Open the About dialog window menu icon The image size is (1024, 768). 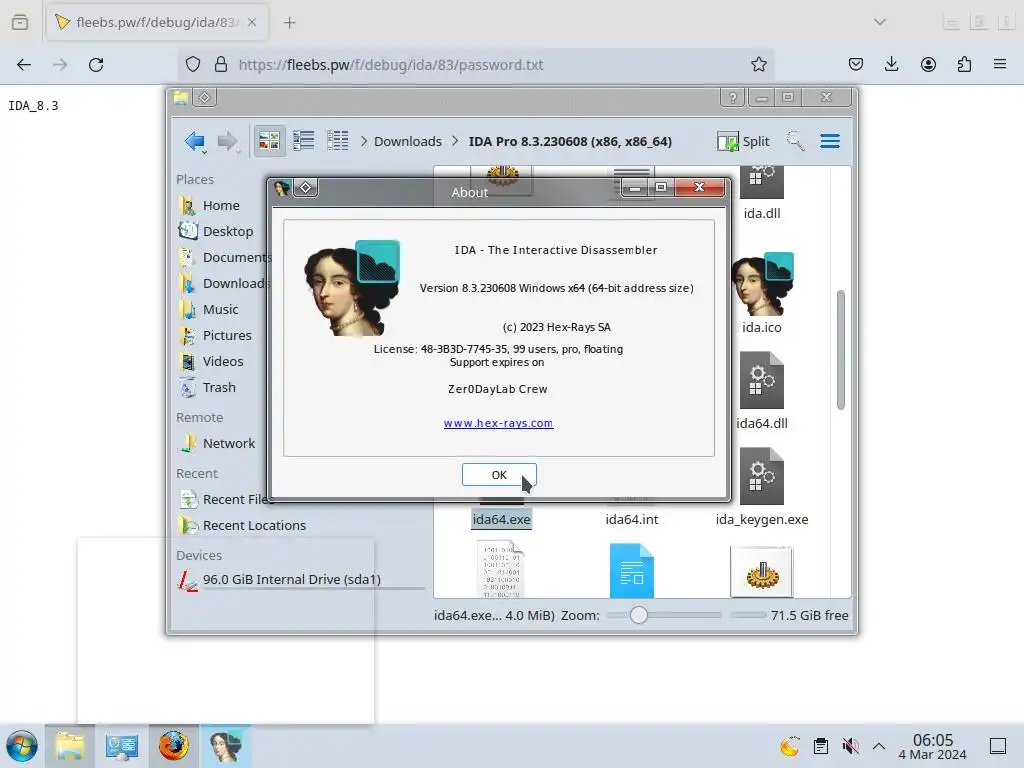click(x=282, y=188)
